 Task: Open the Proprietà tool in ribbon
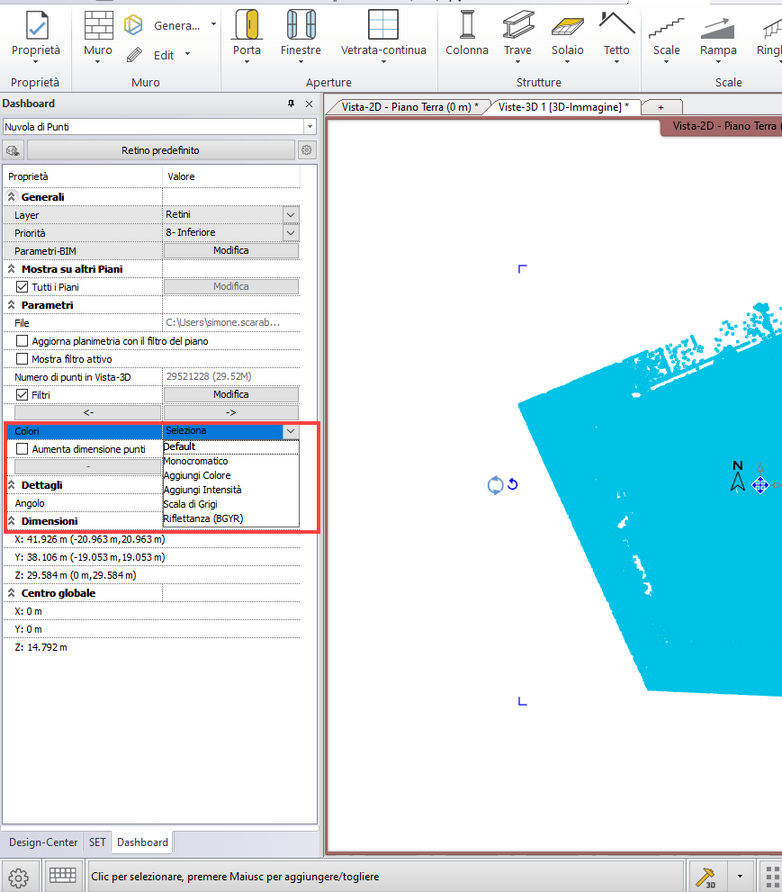[x=36, y=35]
